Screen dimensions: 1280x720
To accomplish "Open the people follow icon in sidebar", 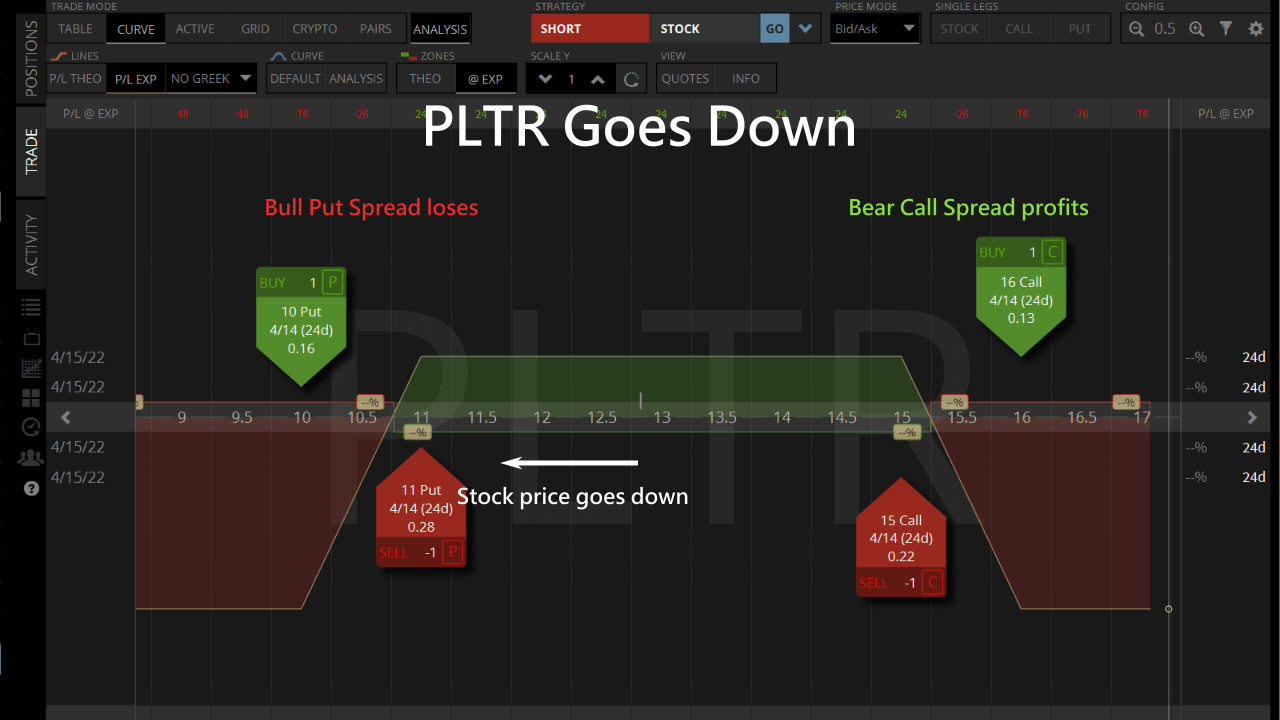I will pos(31,458).
